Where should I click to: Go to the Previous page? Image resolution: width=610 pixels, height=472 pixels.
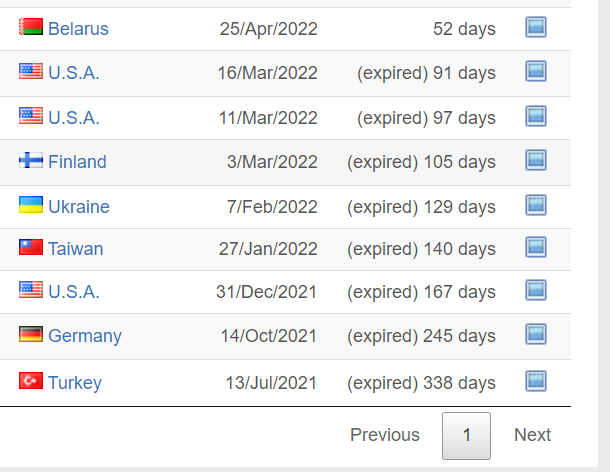click(x=385, y=435)
